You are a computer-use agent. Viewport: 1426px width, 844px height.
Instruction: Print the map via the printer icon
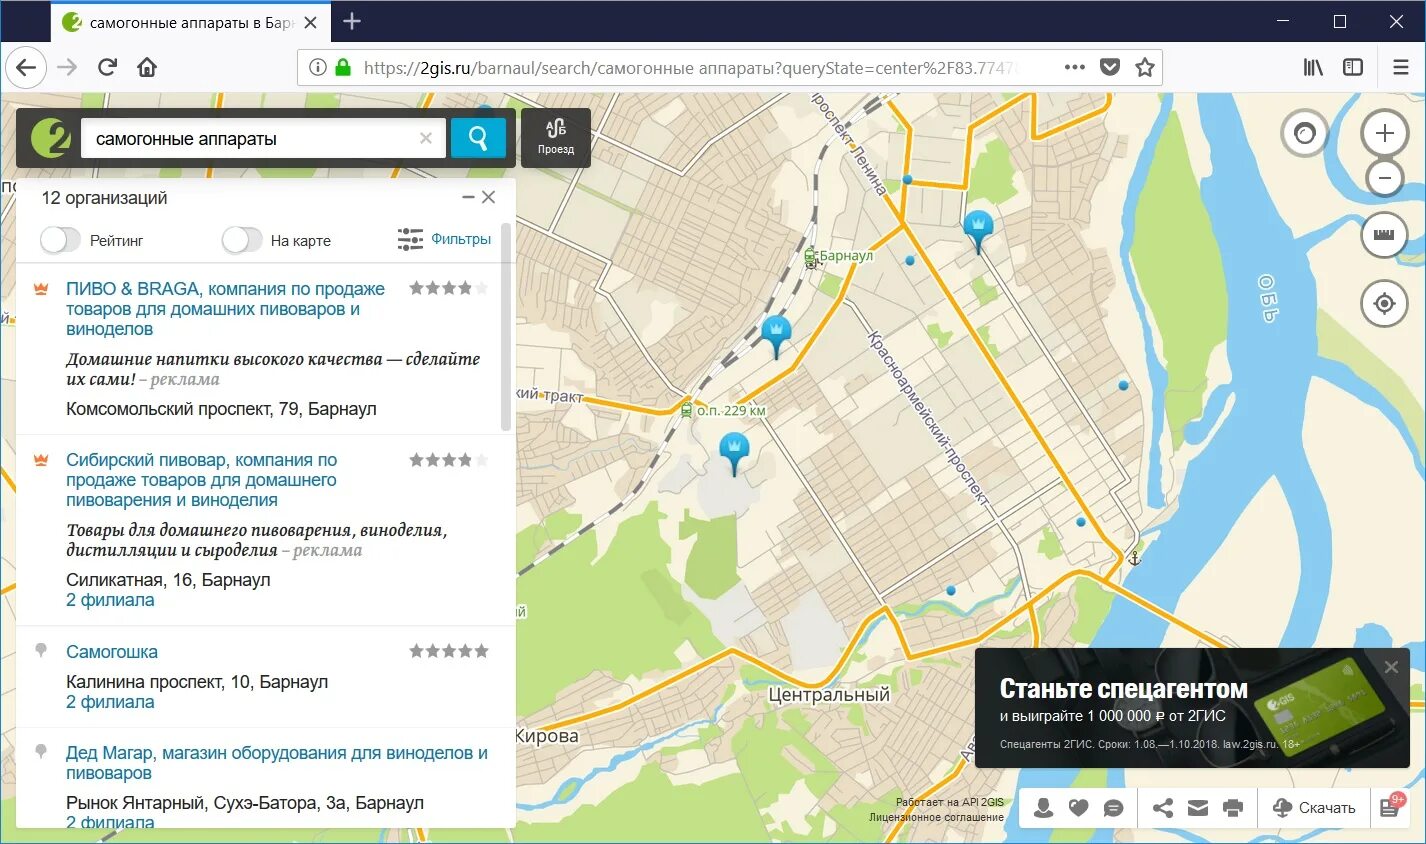tap(1233, 808)
